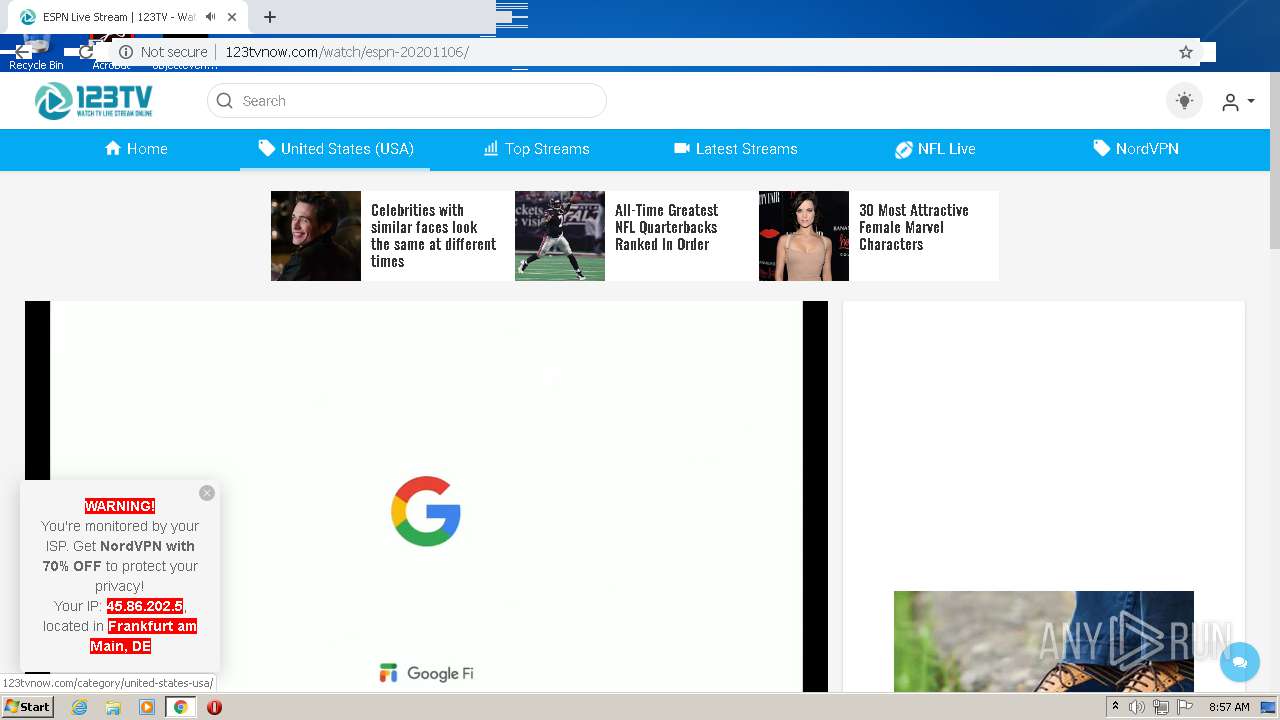Open United States (USA) category

[336, 149]
